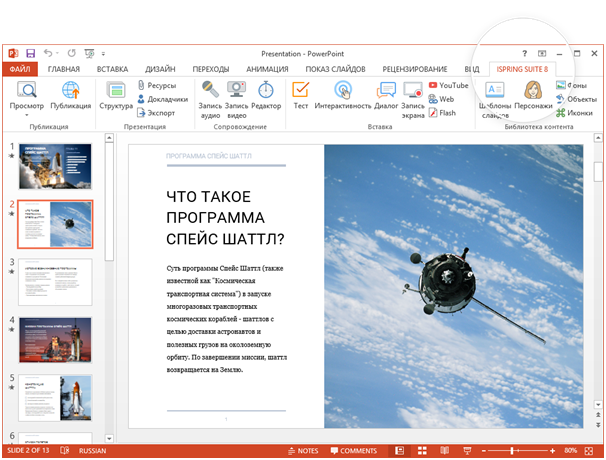Toggle the COMMENTS pane
Image resolution: width=606 pixels, height=460 pixels.
tap(354, 451)
